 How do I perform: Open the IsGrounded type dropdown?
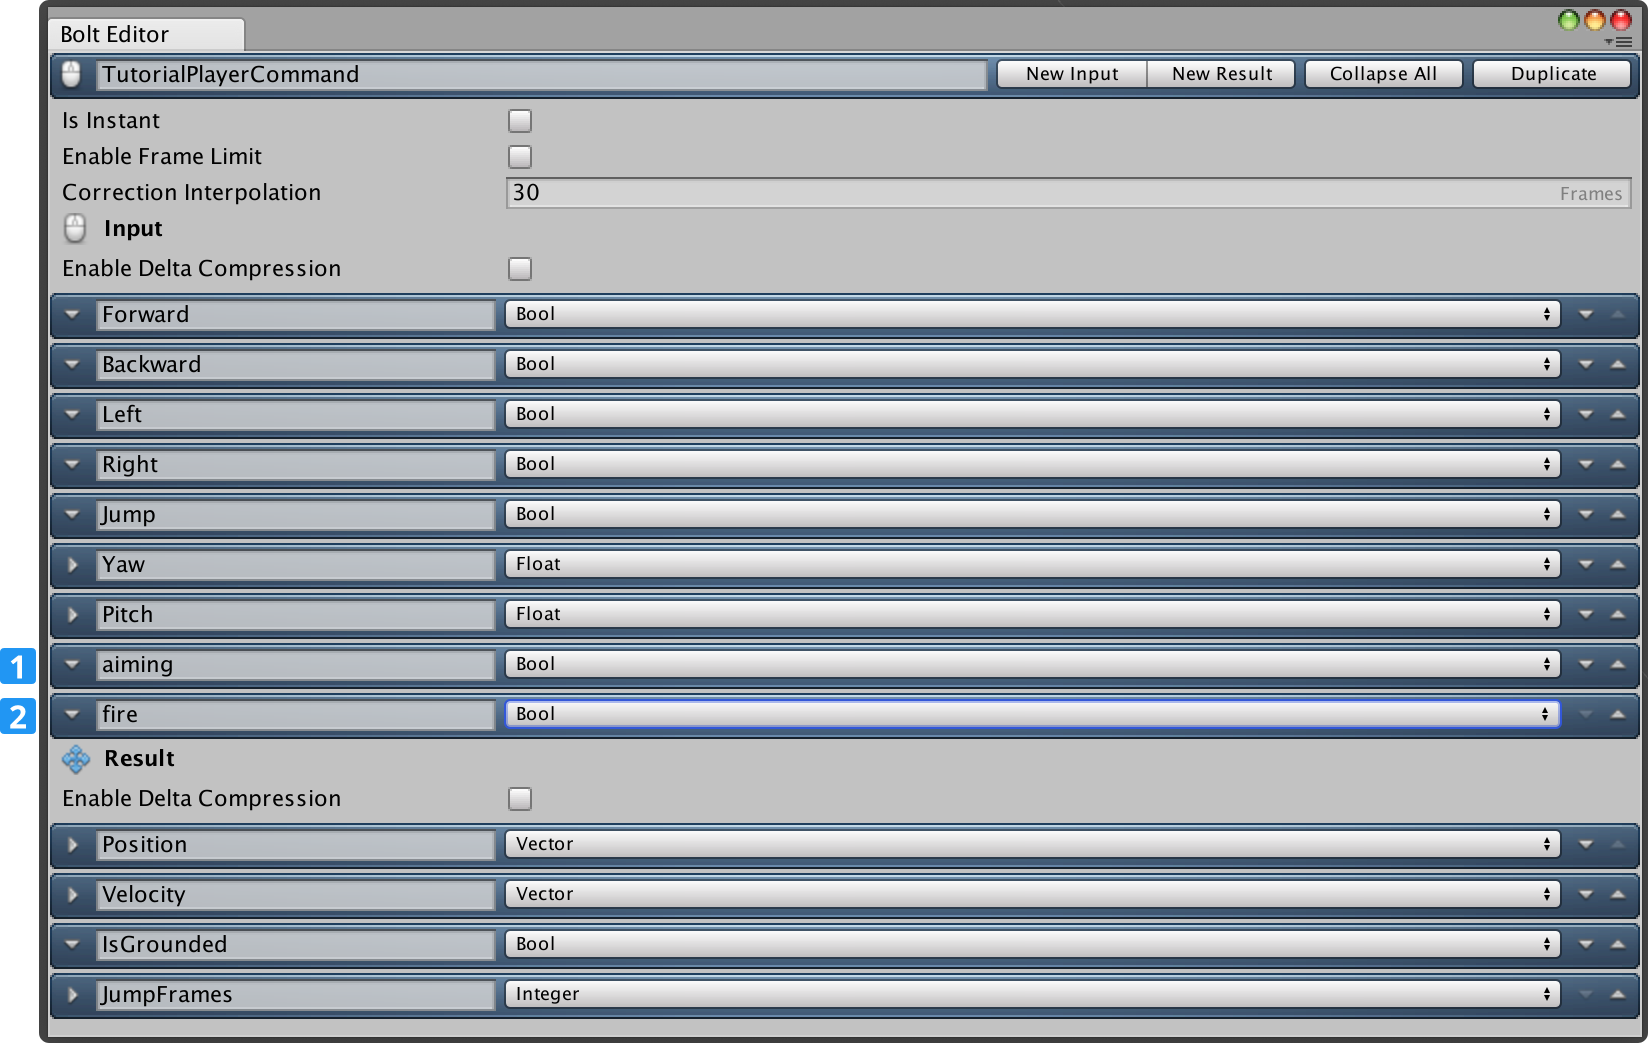coord(1032,944)
